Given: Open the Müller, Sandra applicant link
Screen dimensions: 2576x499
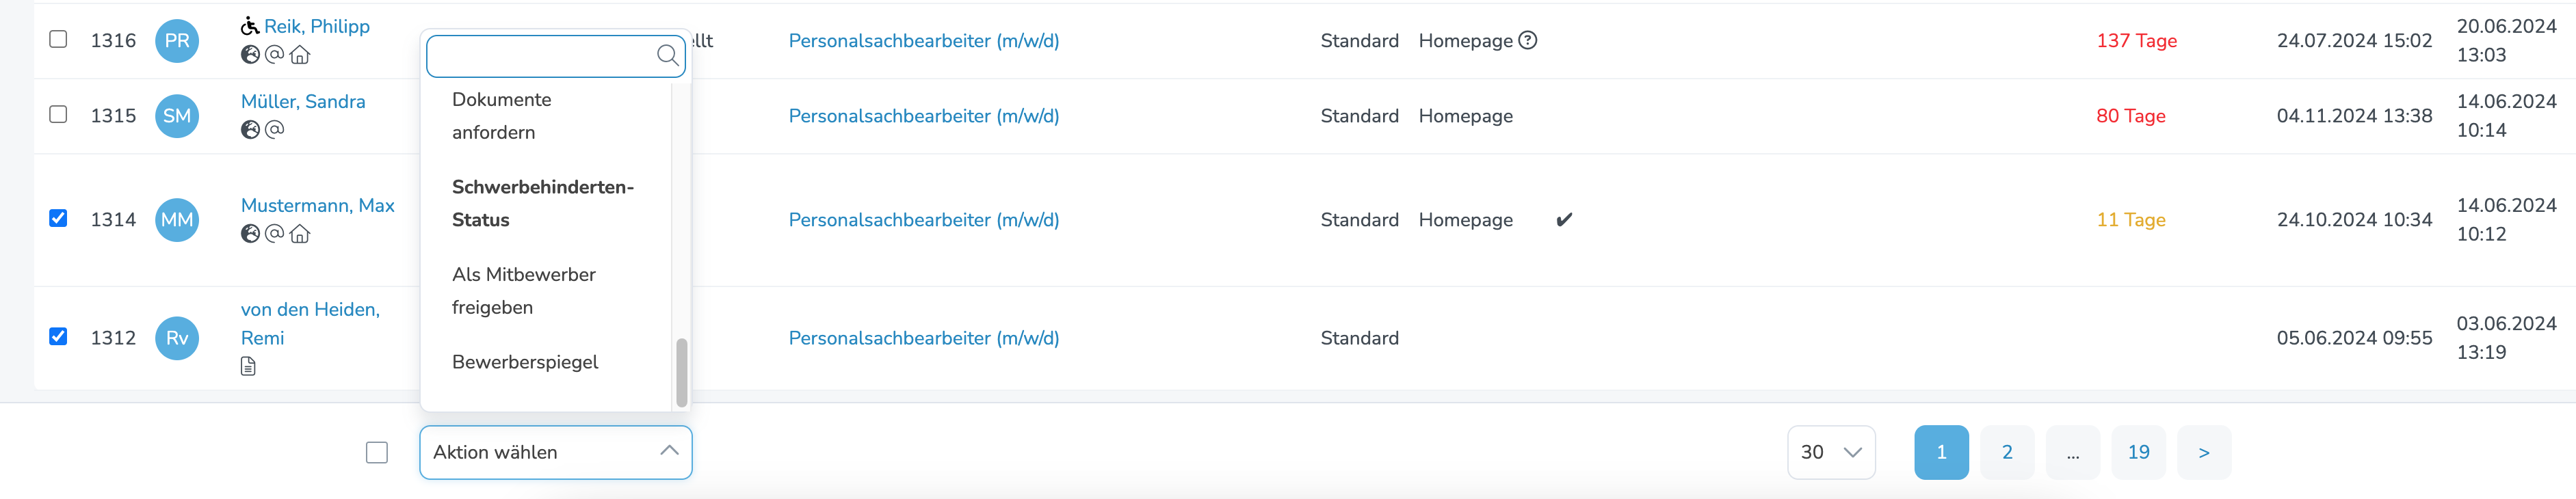Looking at the screenshot, I should coord(303,101).
